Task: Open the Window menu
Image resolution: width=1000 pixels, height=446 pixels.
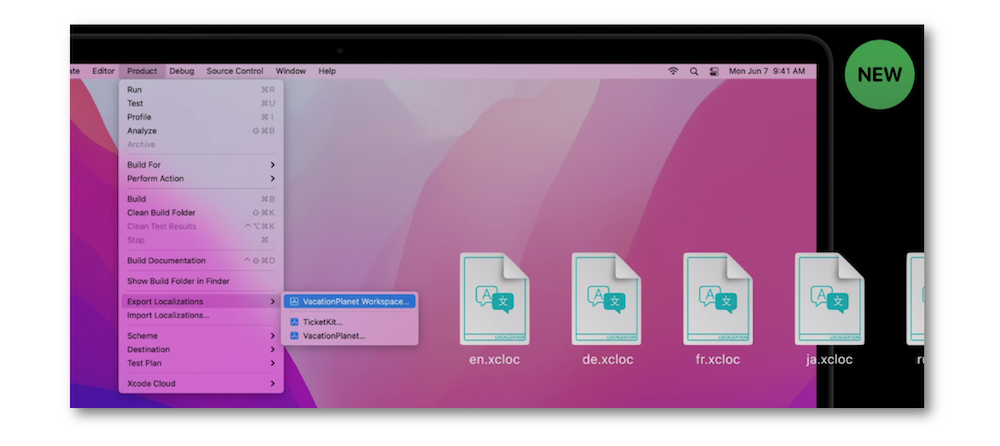Action: pos(291,71)
